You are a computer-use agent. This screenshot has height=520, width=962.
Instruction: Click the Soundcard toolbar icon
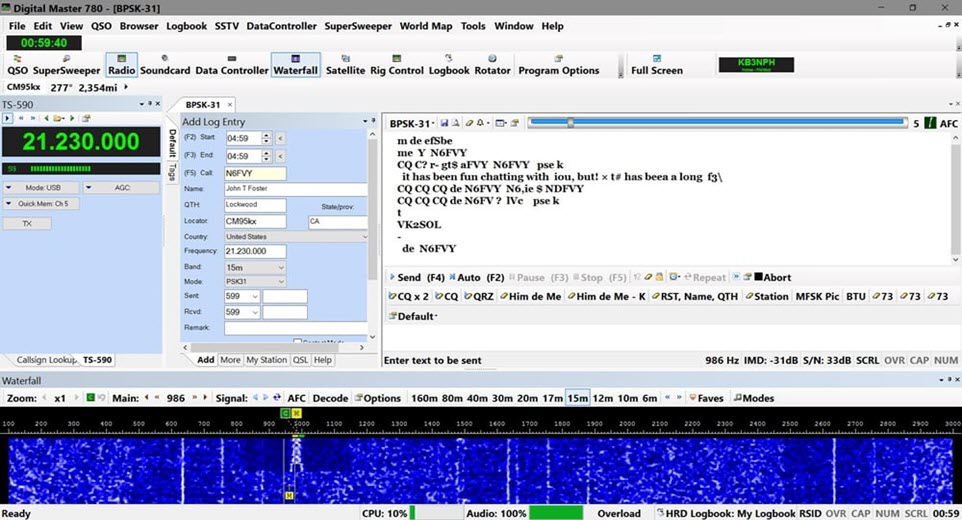[x=165, y=65]
